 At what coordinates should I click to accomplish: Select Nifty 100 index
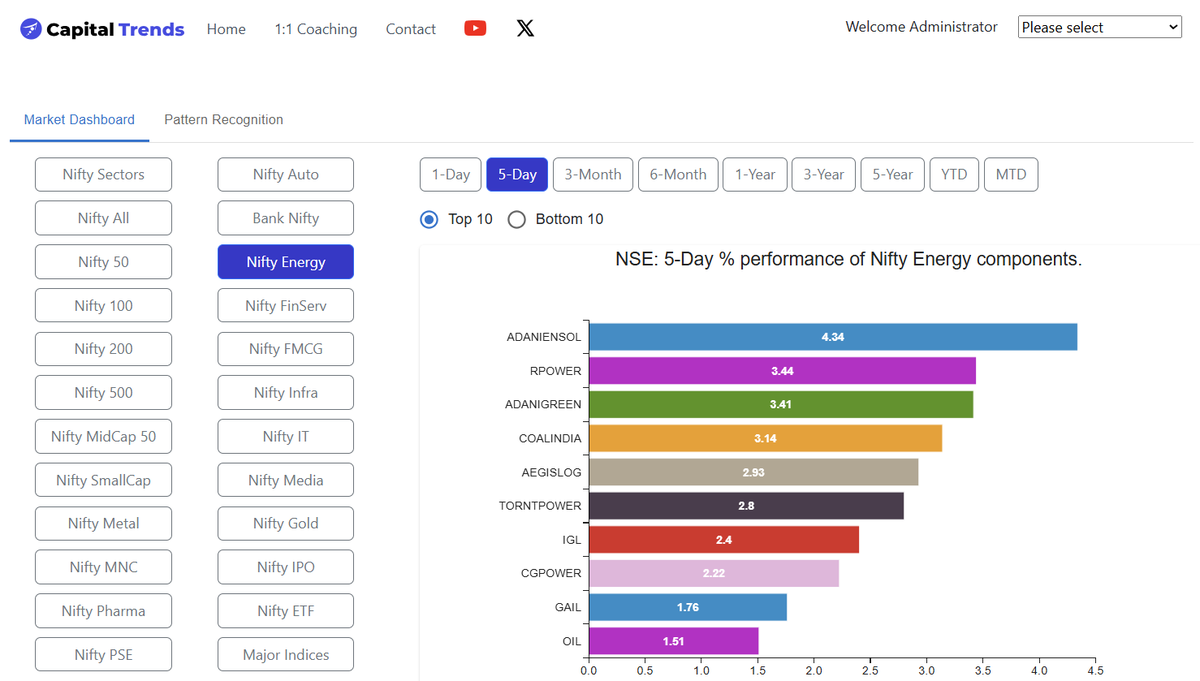[103, 305]
